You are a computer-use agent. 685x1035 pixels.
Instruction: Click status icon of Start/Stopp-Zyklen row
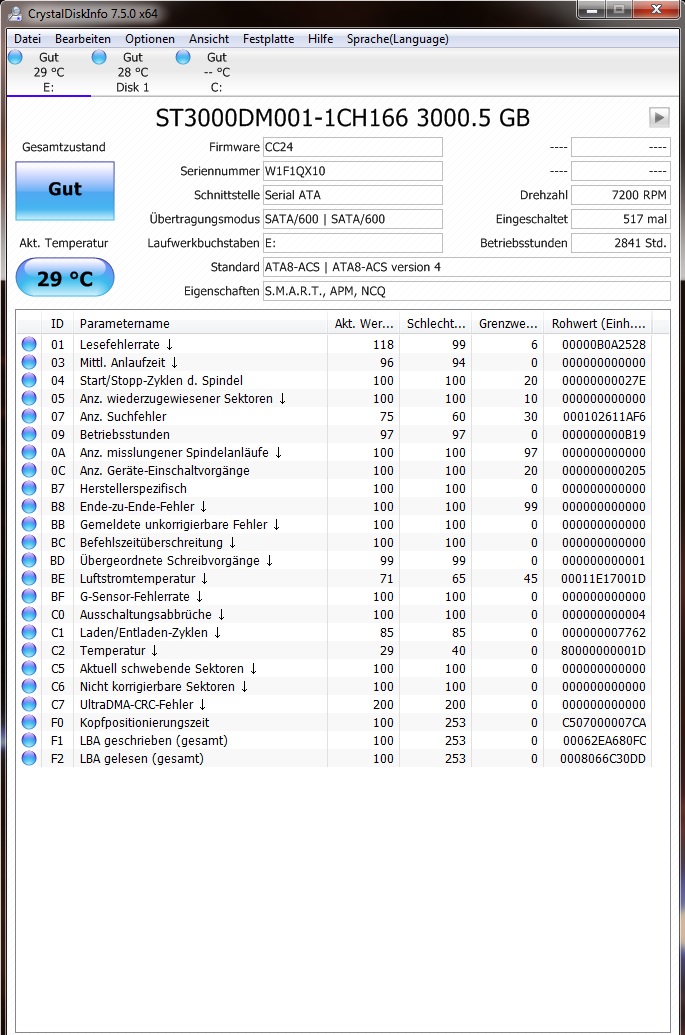tap(29, 380)
